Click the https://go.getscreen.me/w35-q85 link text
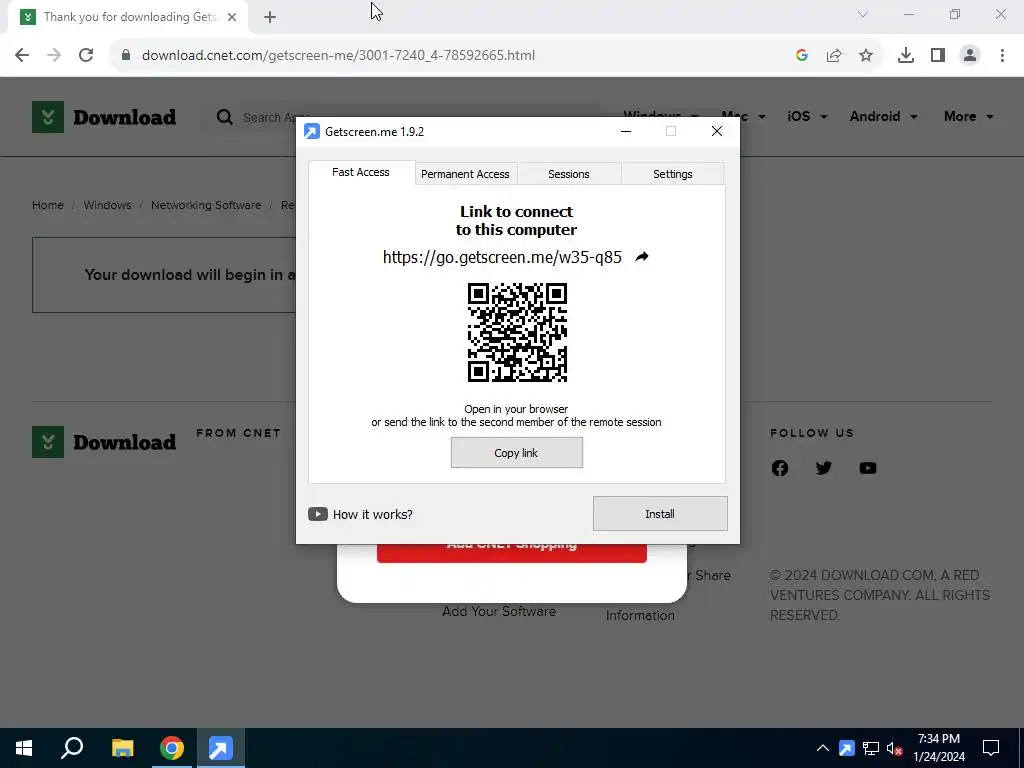1024x768 pixels. (502, 257)
